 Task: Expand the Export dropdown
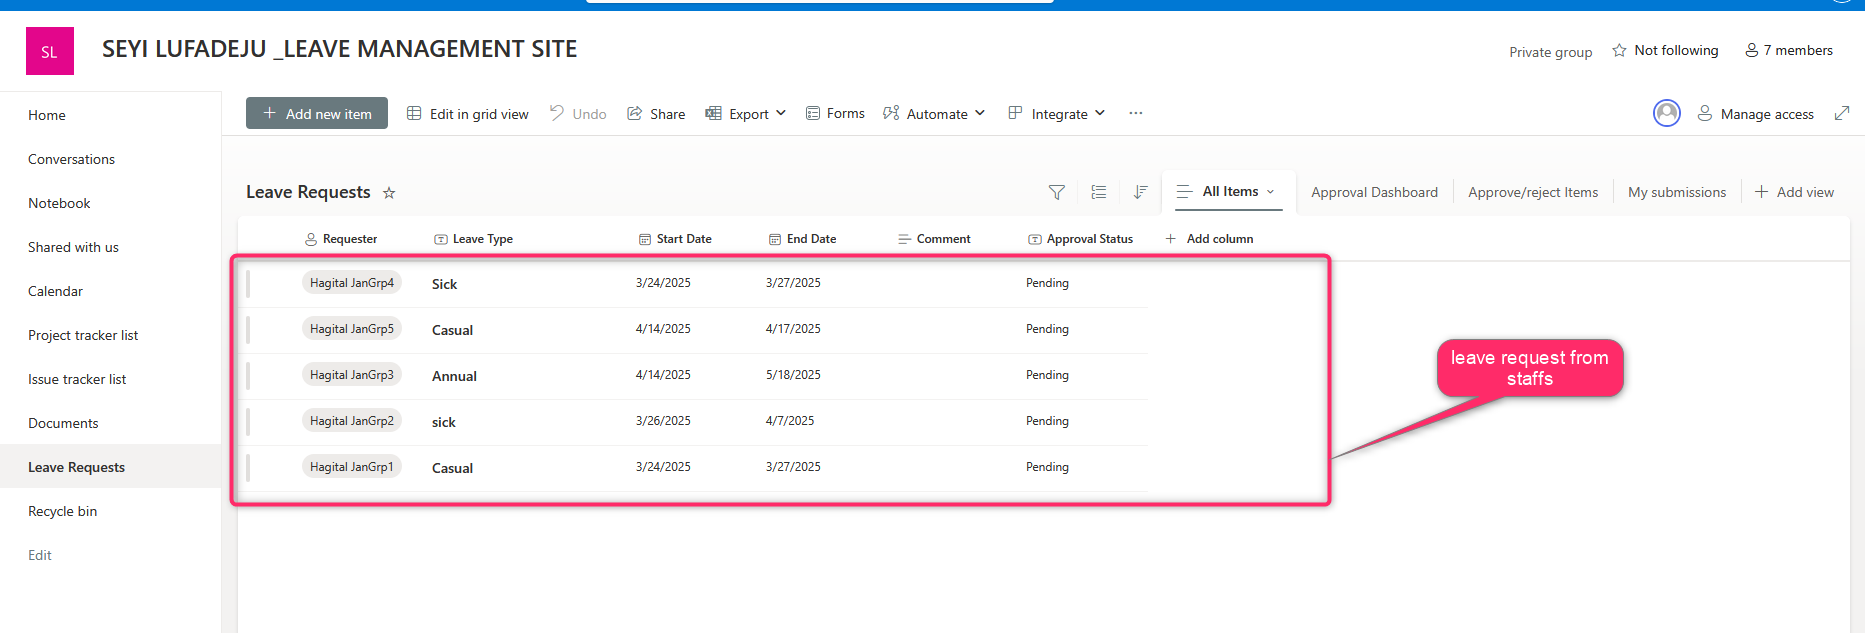coord(746,114)
